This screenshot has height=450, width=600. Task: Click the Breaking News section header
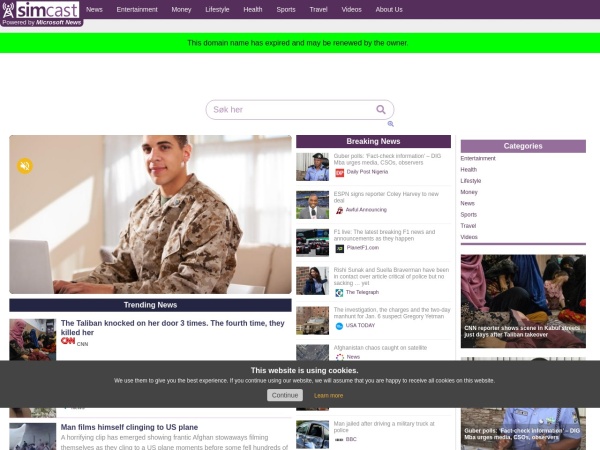[x=373, y=141]
